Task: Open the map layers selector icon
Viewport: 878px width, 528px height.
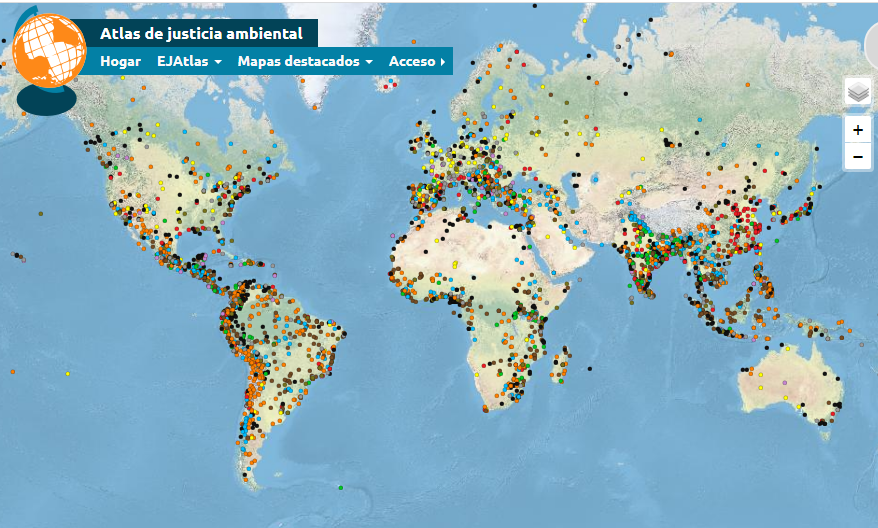Action: (858, 92)
